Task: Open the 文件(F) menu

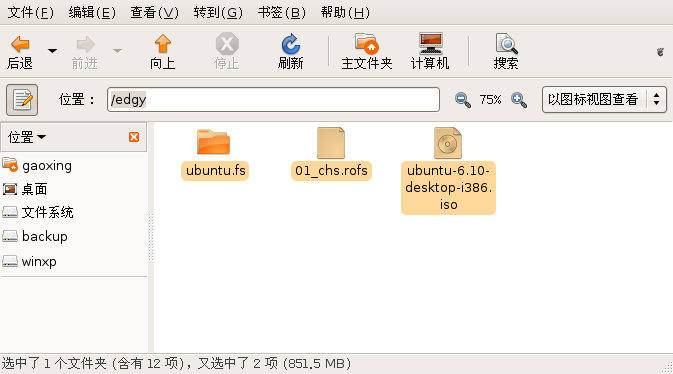Action: [x=31, y=12]
